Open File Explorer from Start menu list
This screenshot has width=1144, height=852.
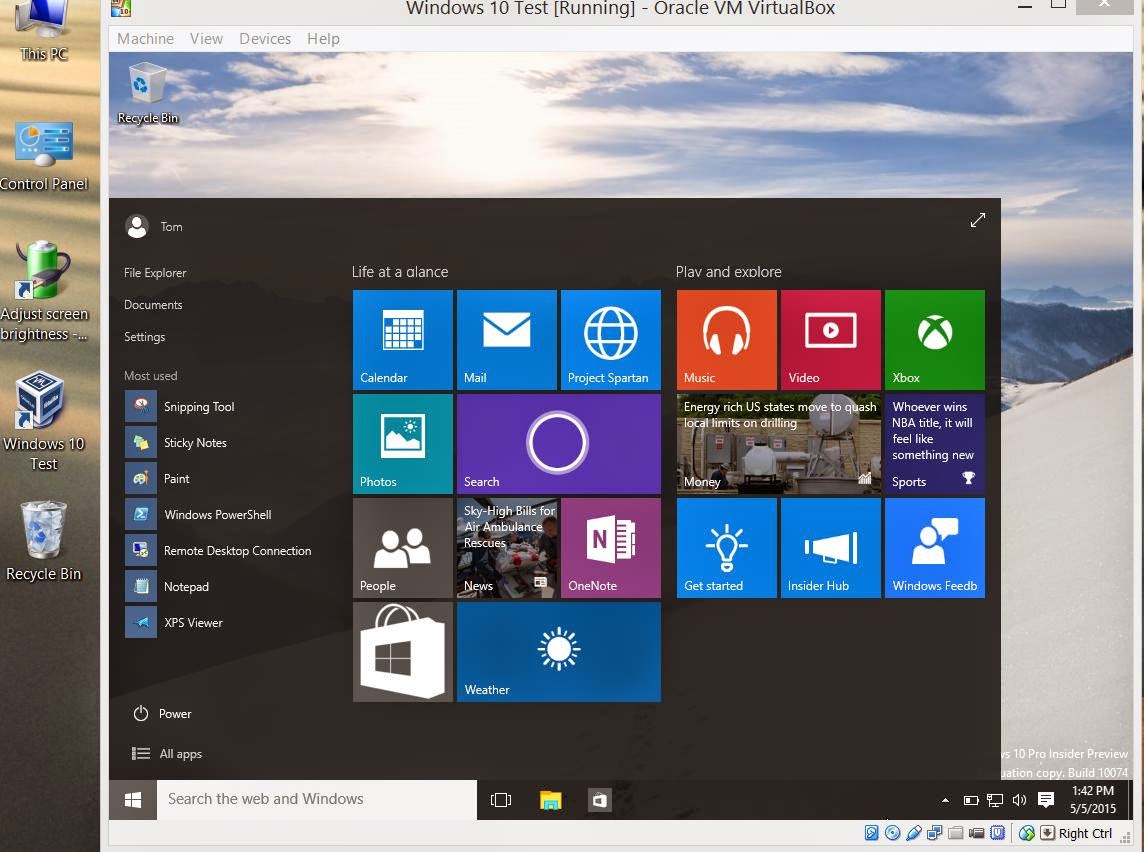tap(155, 273)
